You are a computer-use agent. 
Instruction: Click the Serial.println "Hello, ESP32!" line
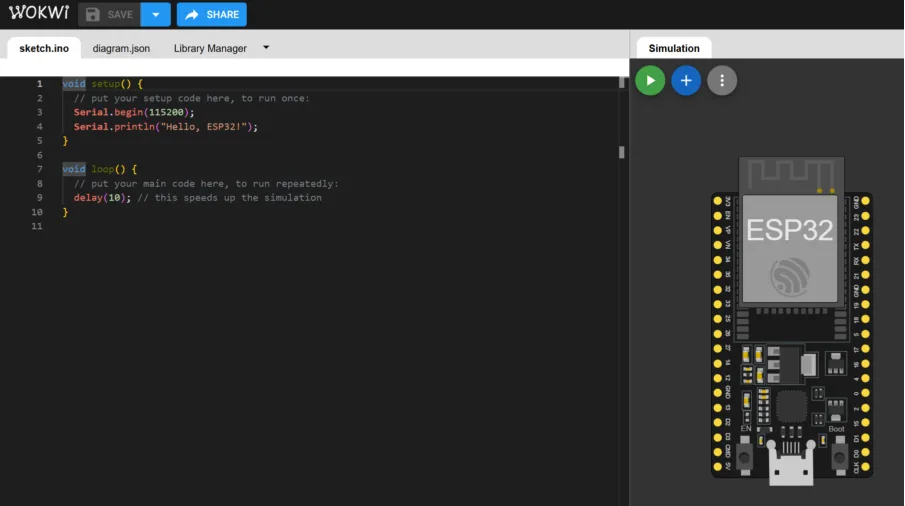point(166,126)
